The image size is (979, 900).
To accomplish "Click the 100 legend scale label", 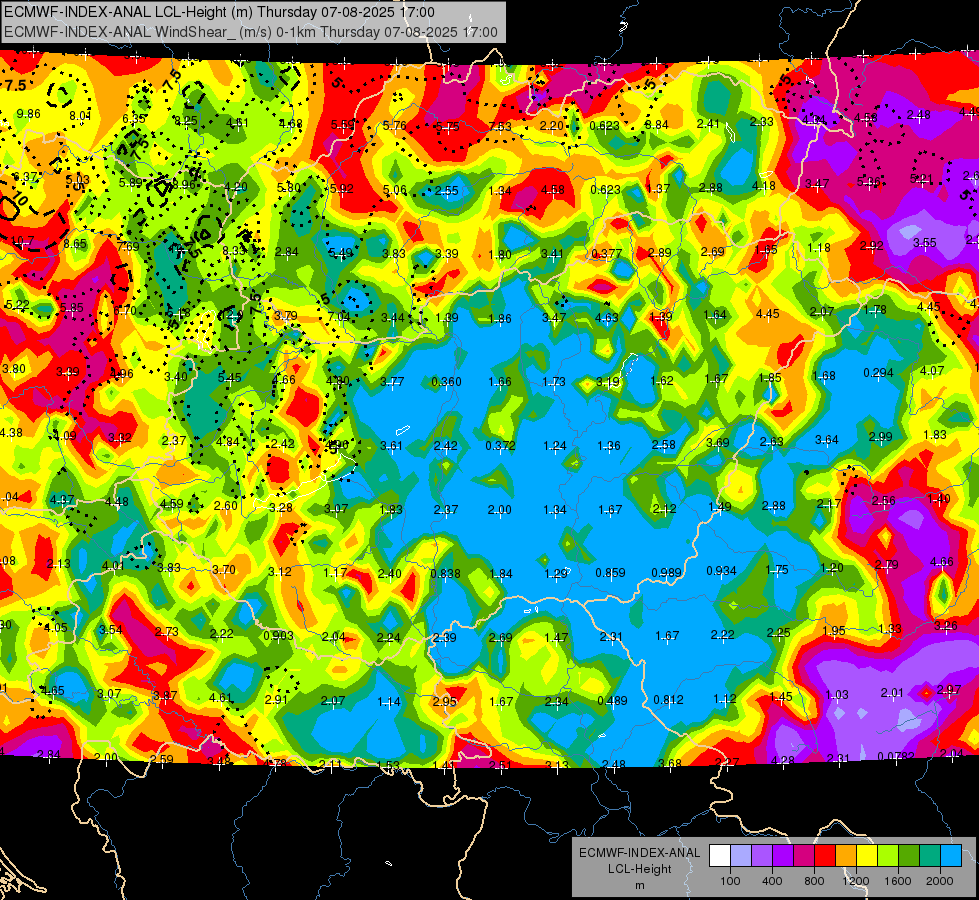I will click(x=730, y=881).
